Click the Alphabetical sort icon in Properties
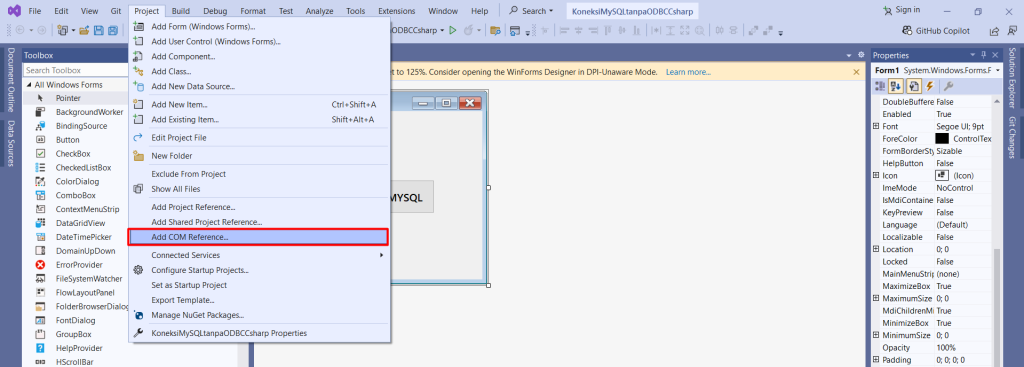Image resolution: width=1024 pixels, height=367 pixels. coord(897,86)
